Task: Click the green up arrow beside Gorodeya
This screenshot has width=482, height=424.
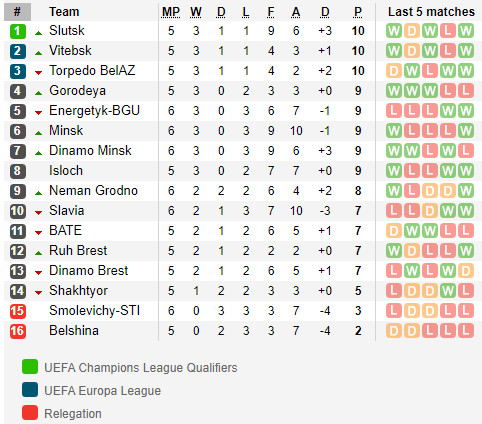Action: coord(39,93)
